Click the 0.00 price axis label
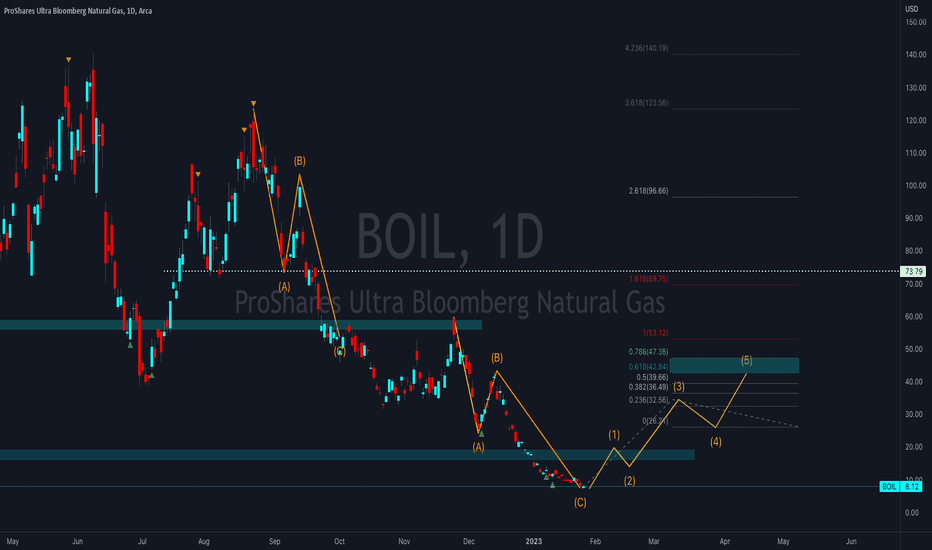The image size is (932, 550). [x=912, y=513]
